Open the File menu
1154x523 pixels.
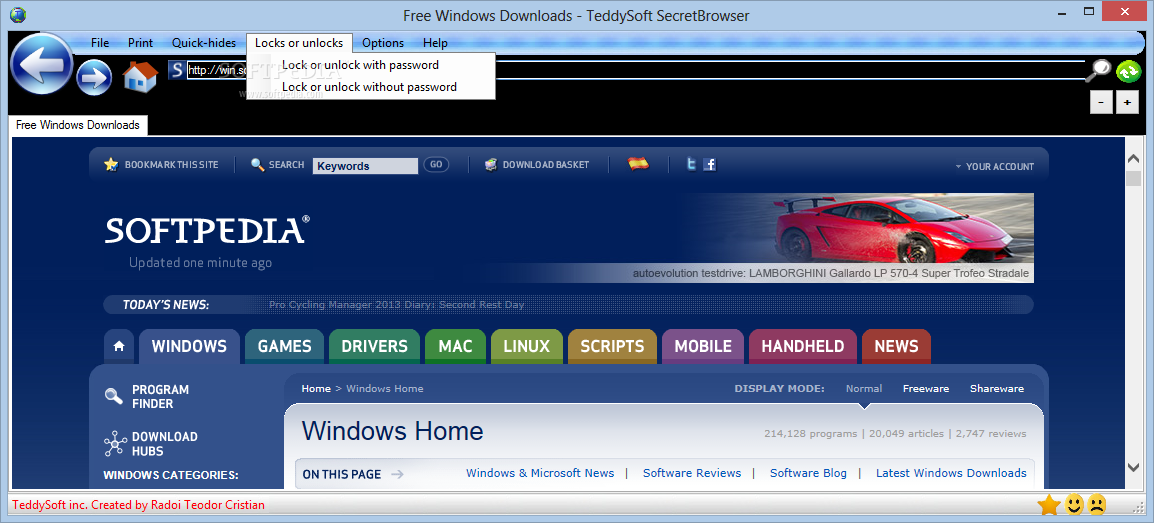point(100,43)
